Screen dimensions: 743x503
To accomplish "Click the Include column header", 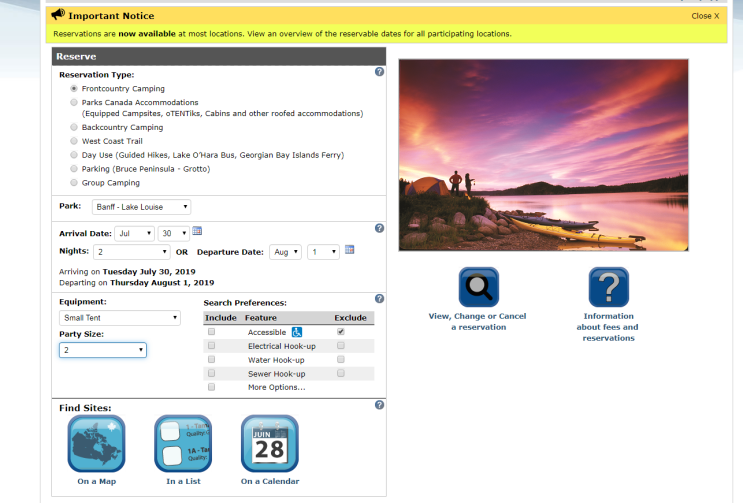I will point(221,318).
